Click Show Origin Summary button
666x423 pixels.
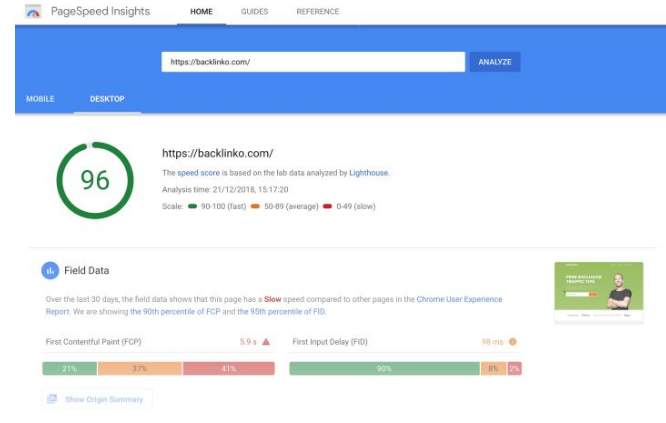[x=97, y=399]
